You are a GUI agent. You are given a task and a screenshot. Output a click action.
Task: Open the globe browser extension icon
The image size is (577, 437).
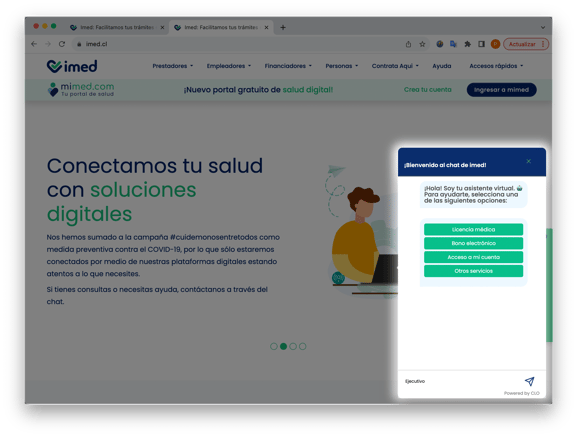click(x=440, y=44)
